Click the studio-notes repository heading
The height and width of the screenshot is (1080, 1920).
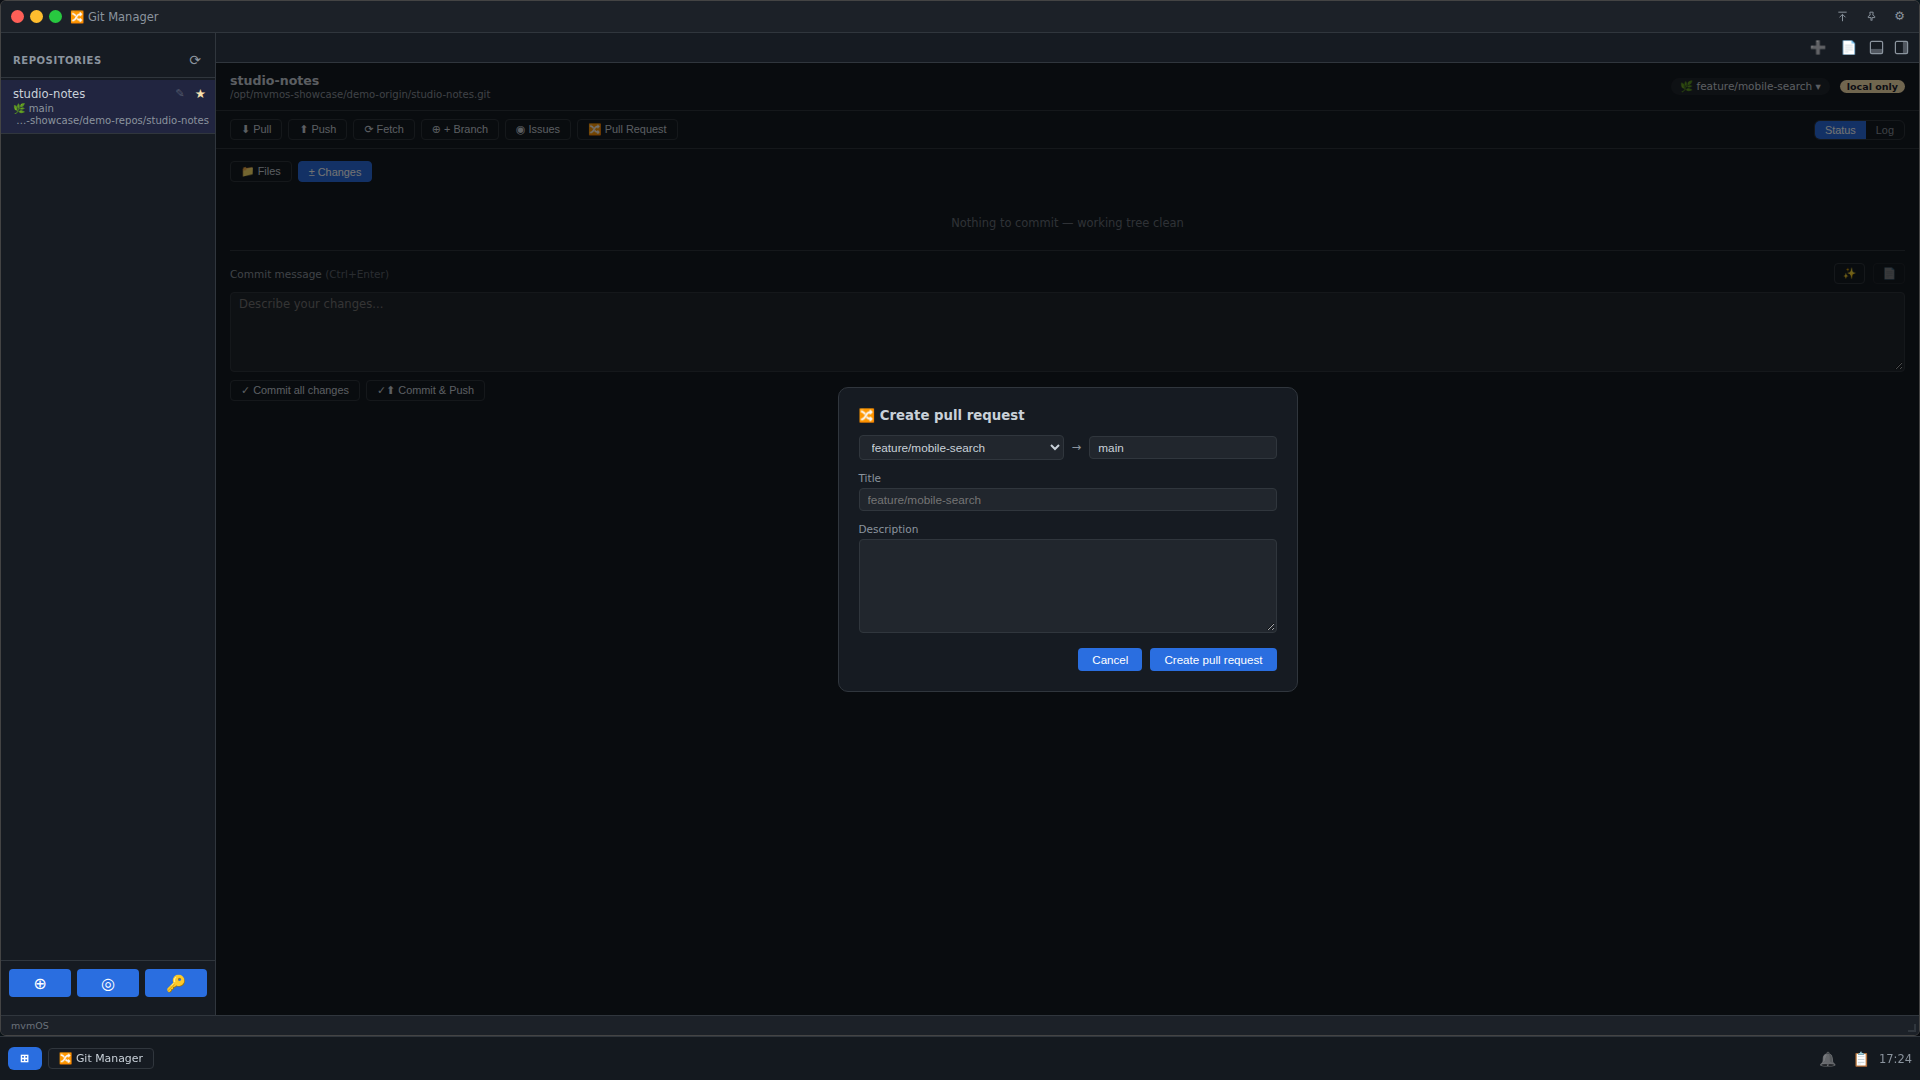[274, 80]
